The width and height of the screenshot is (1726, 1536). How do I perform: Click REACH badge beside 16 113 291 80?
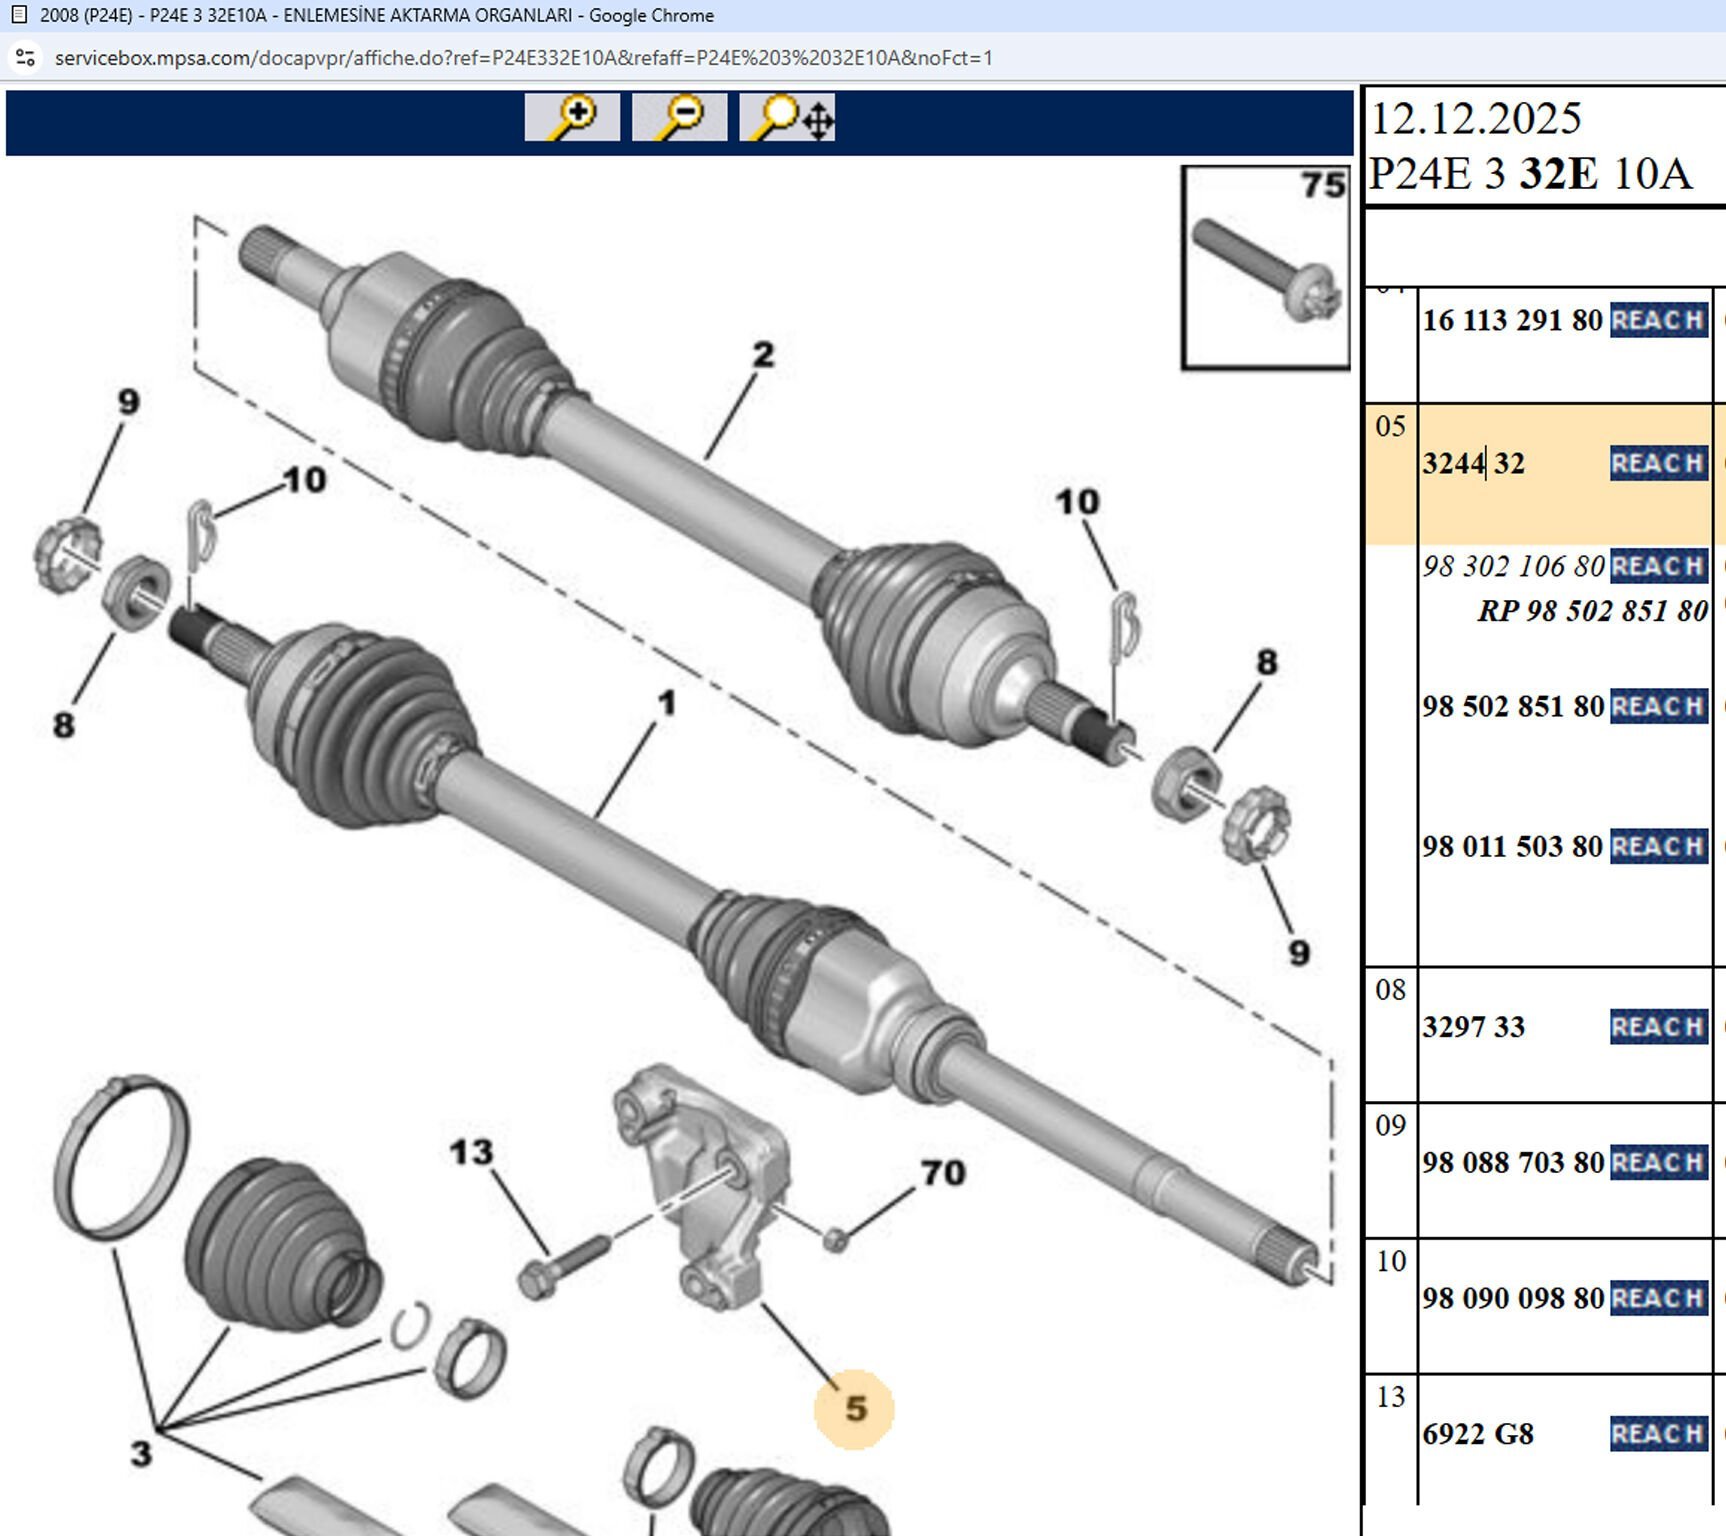pos(1658,320)
